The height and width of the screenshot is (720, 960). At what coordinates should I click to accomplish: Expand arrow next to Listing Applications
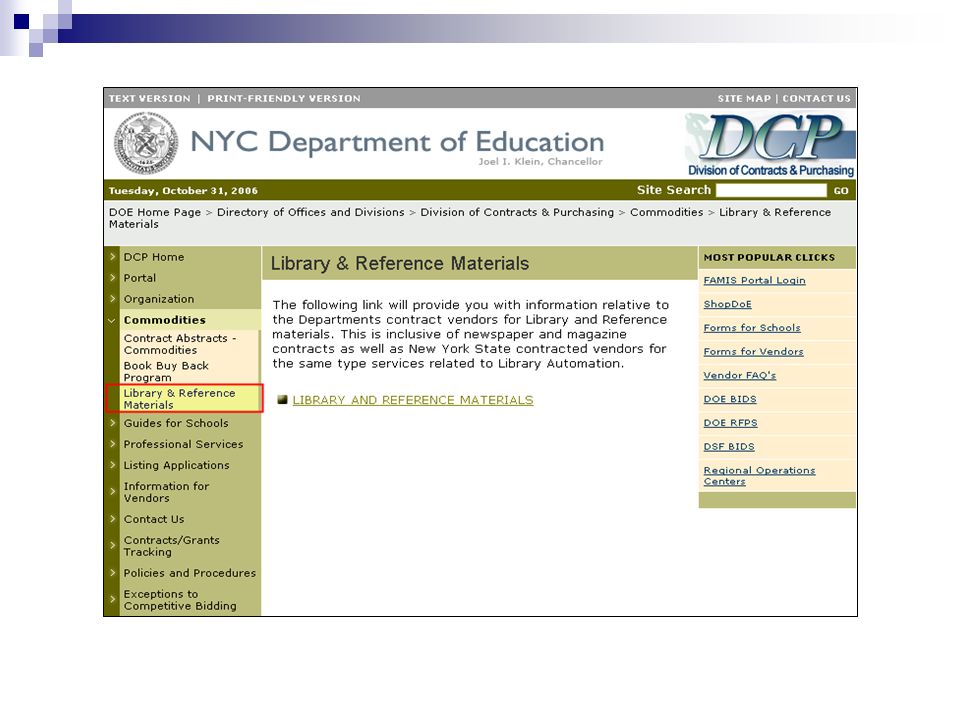tap(112, 465)
